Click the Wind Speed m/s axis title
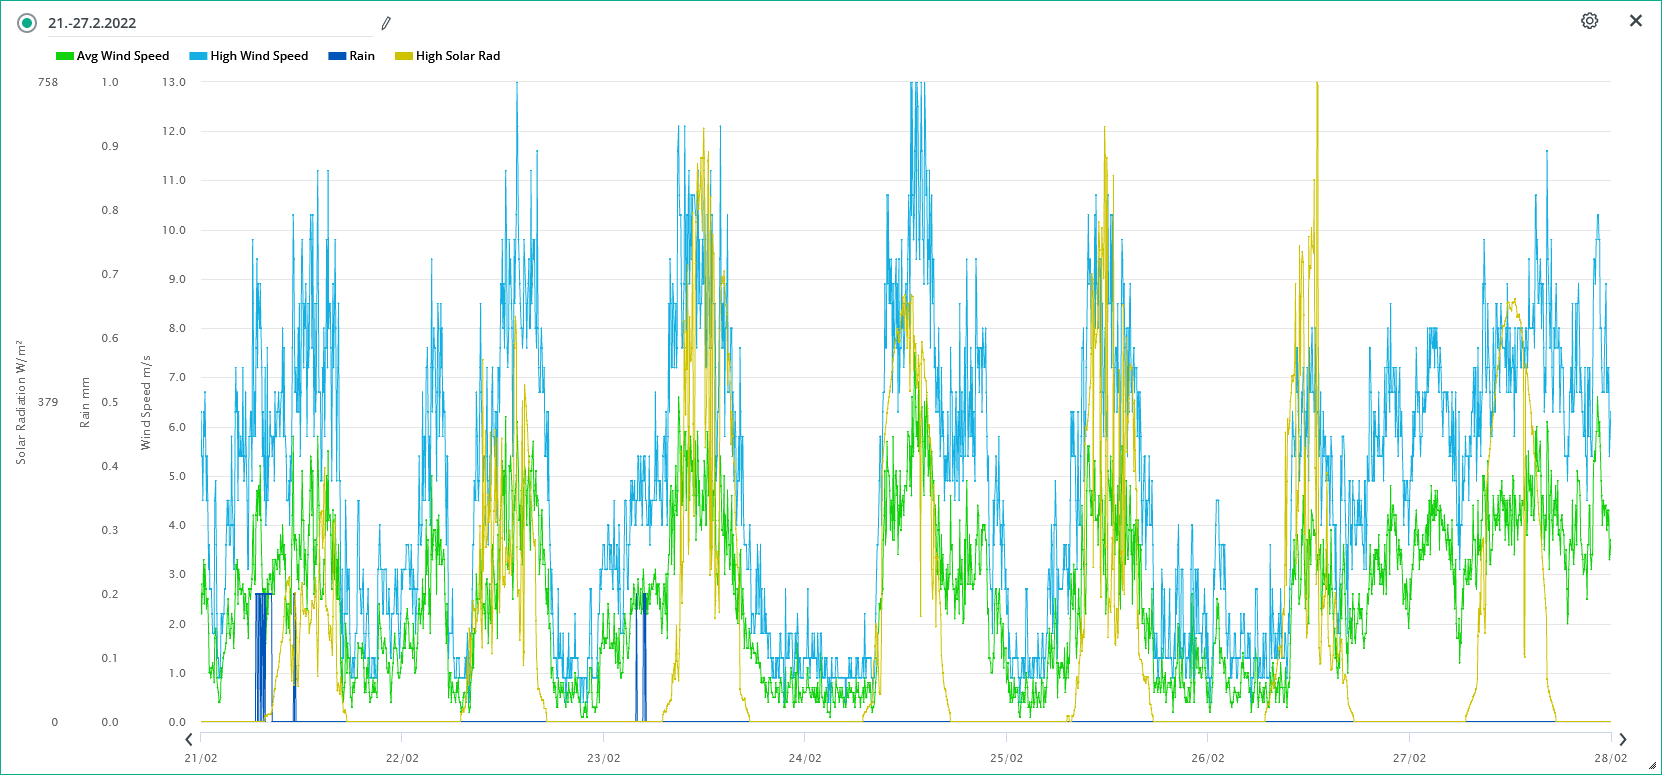Image resolution: width=1662 pixels, height=775 pixels. (x=146, y=402)
